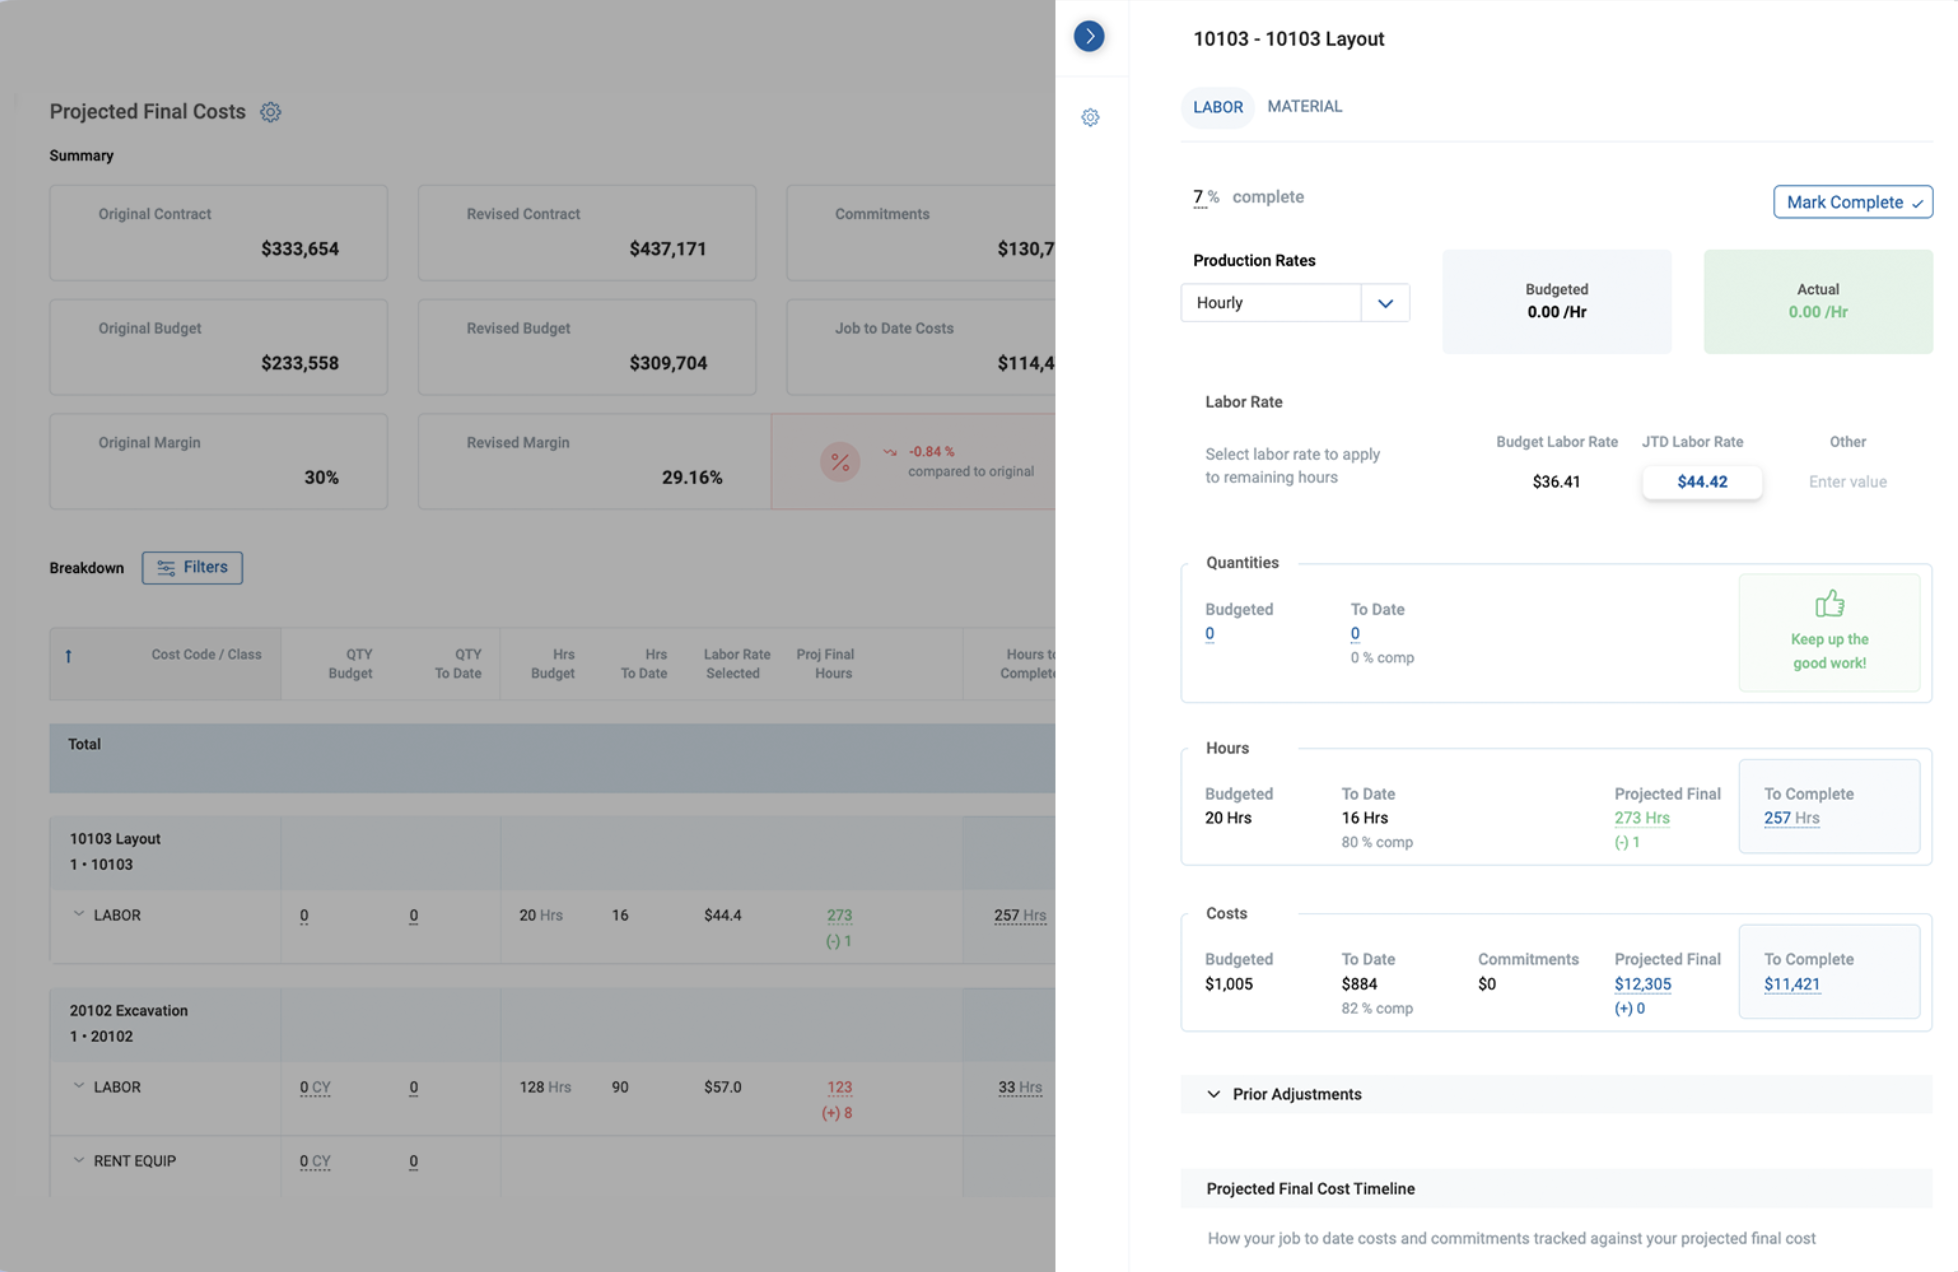
Task: Expand RENT EQUIP row chevron
Action: click(x=79, y=1160)
